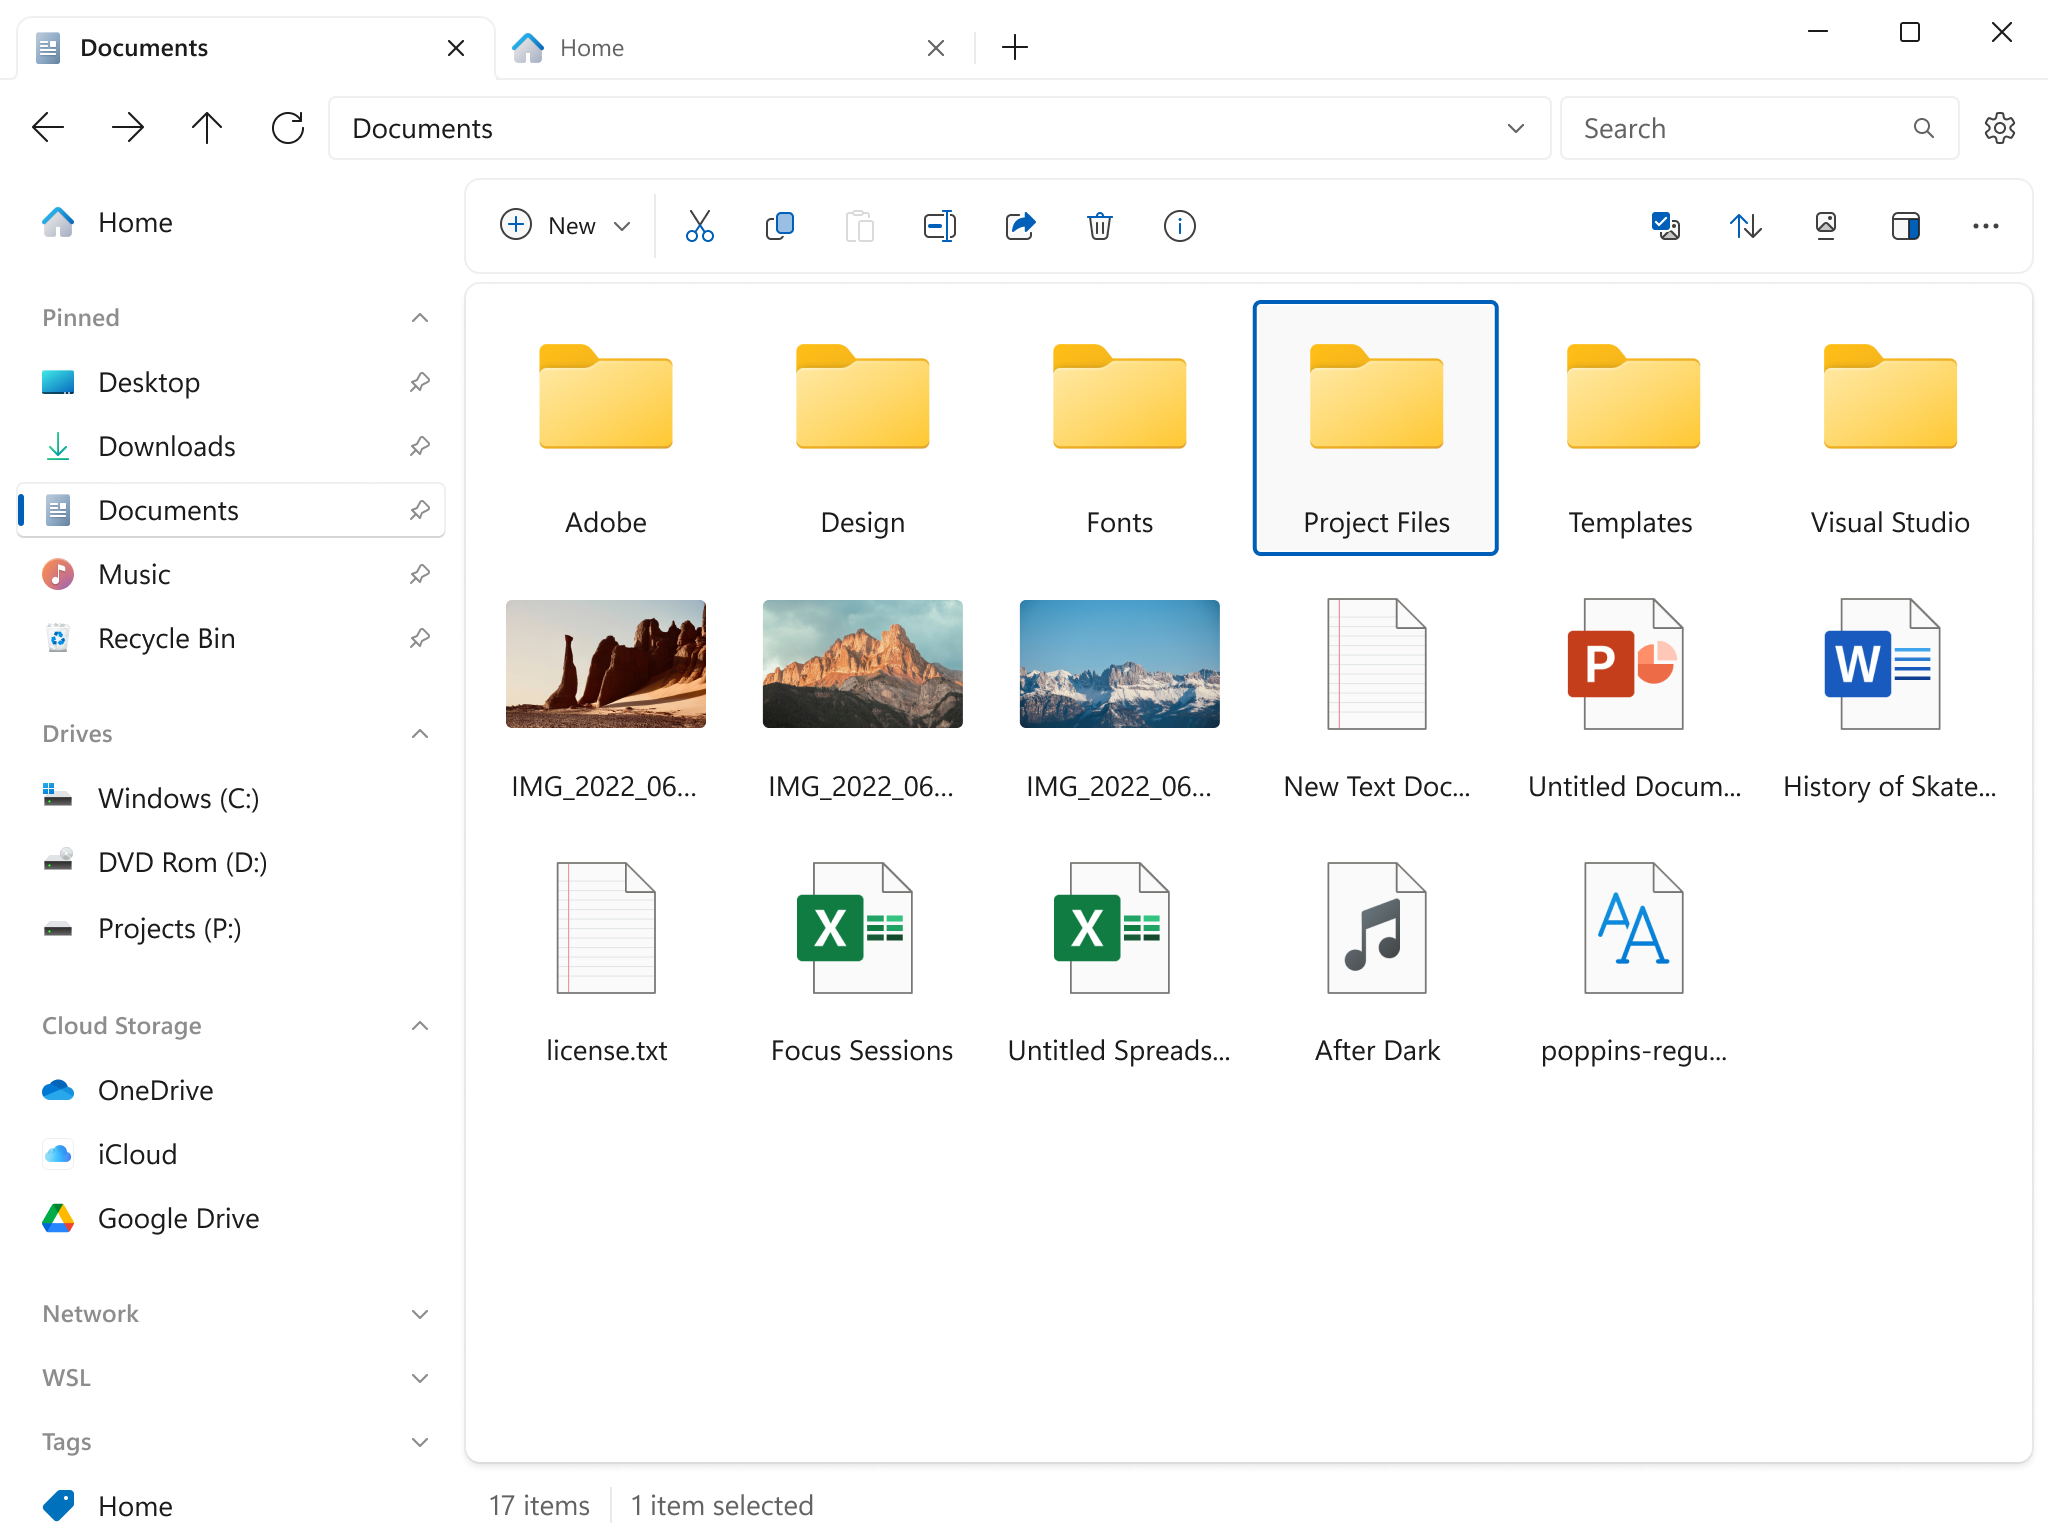Collapse the Drives section

point(420,733)
